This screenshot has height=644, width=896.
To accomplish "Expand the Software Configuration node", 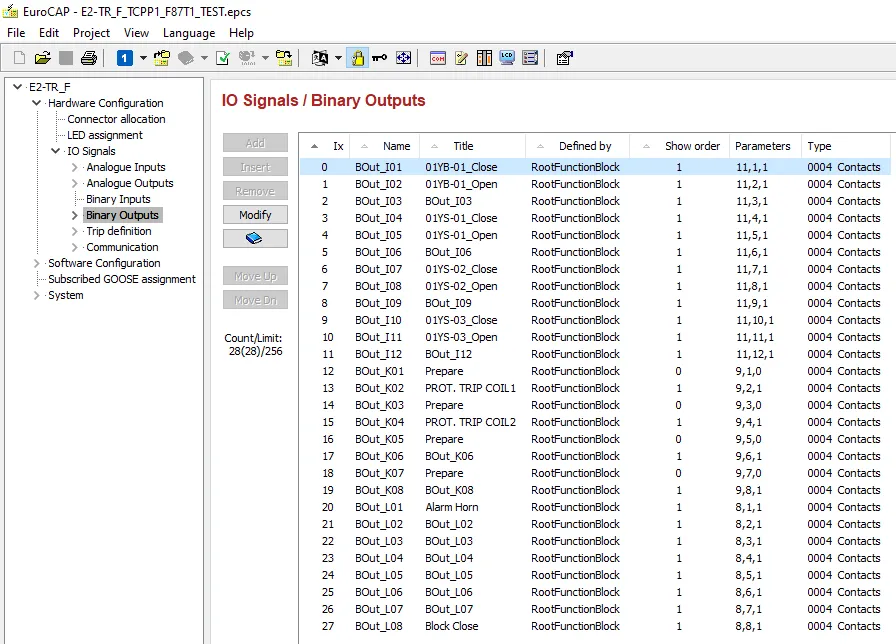I will 37,263.
